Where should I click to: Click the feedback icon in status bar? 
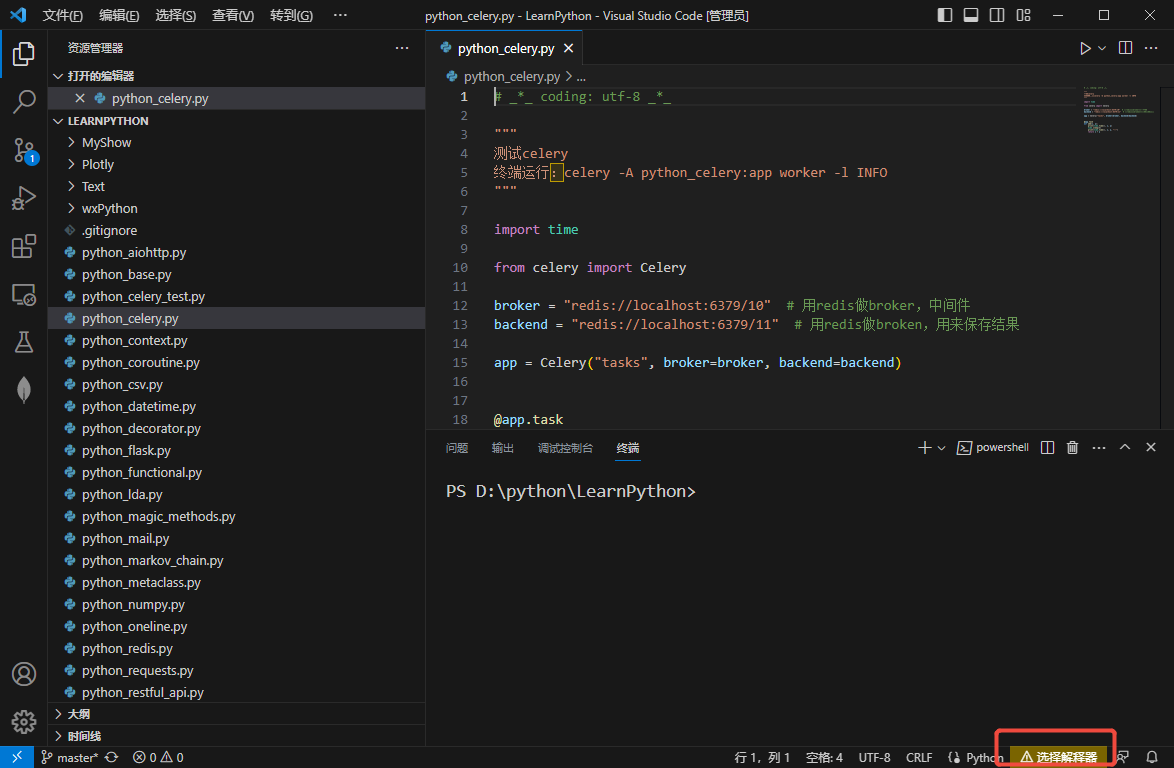[1123, 757]
